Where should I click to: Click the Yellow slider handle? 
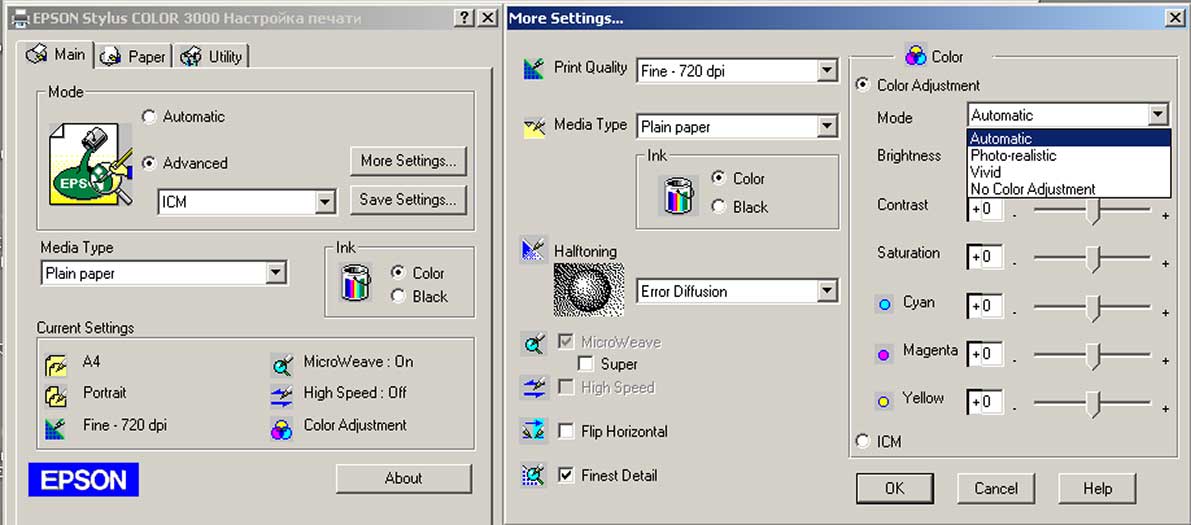[x=1093, y=405]
